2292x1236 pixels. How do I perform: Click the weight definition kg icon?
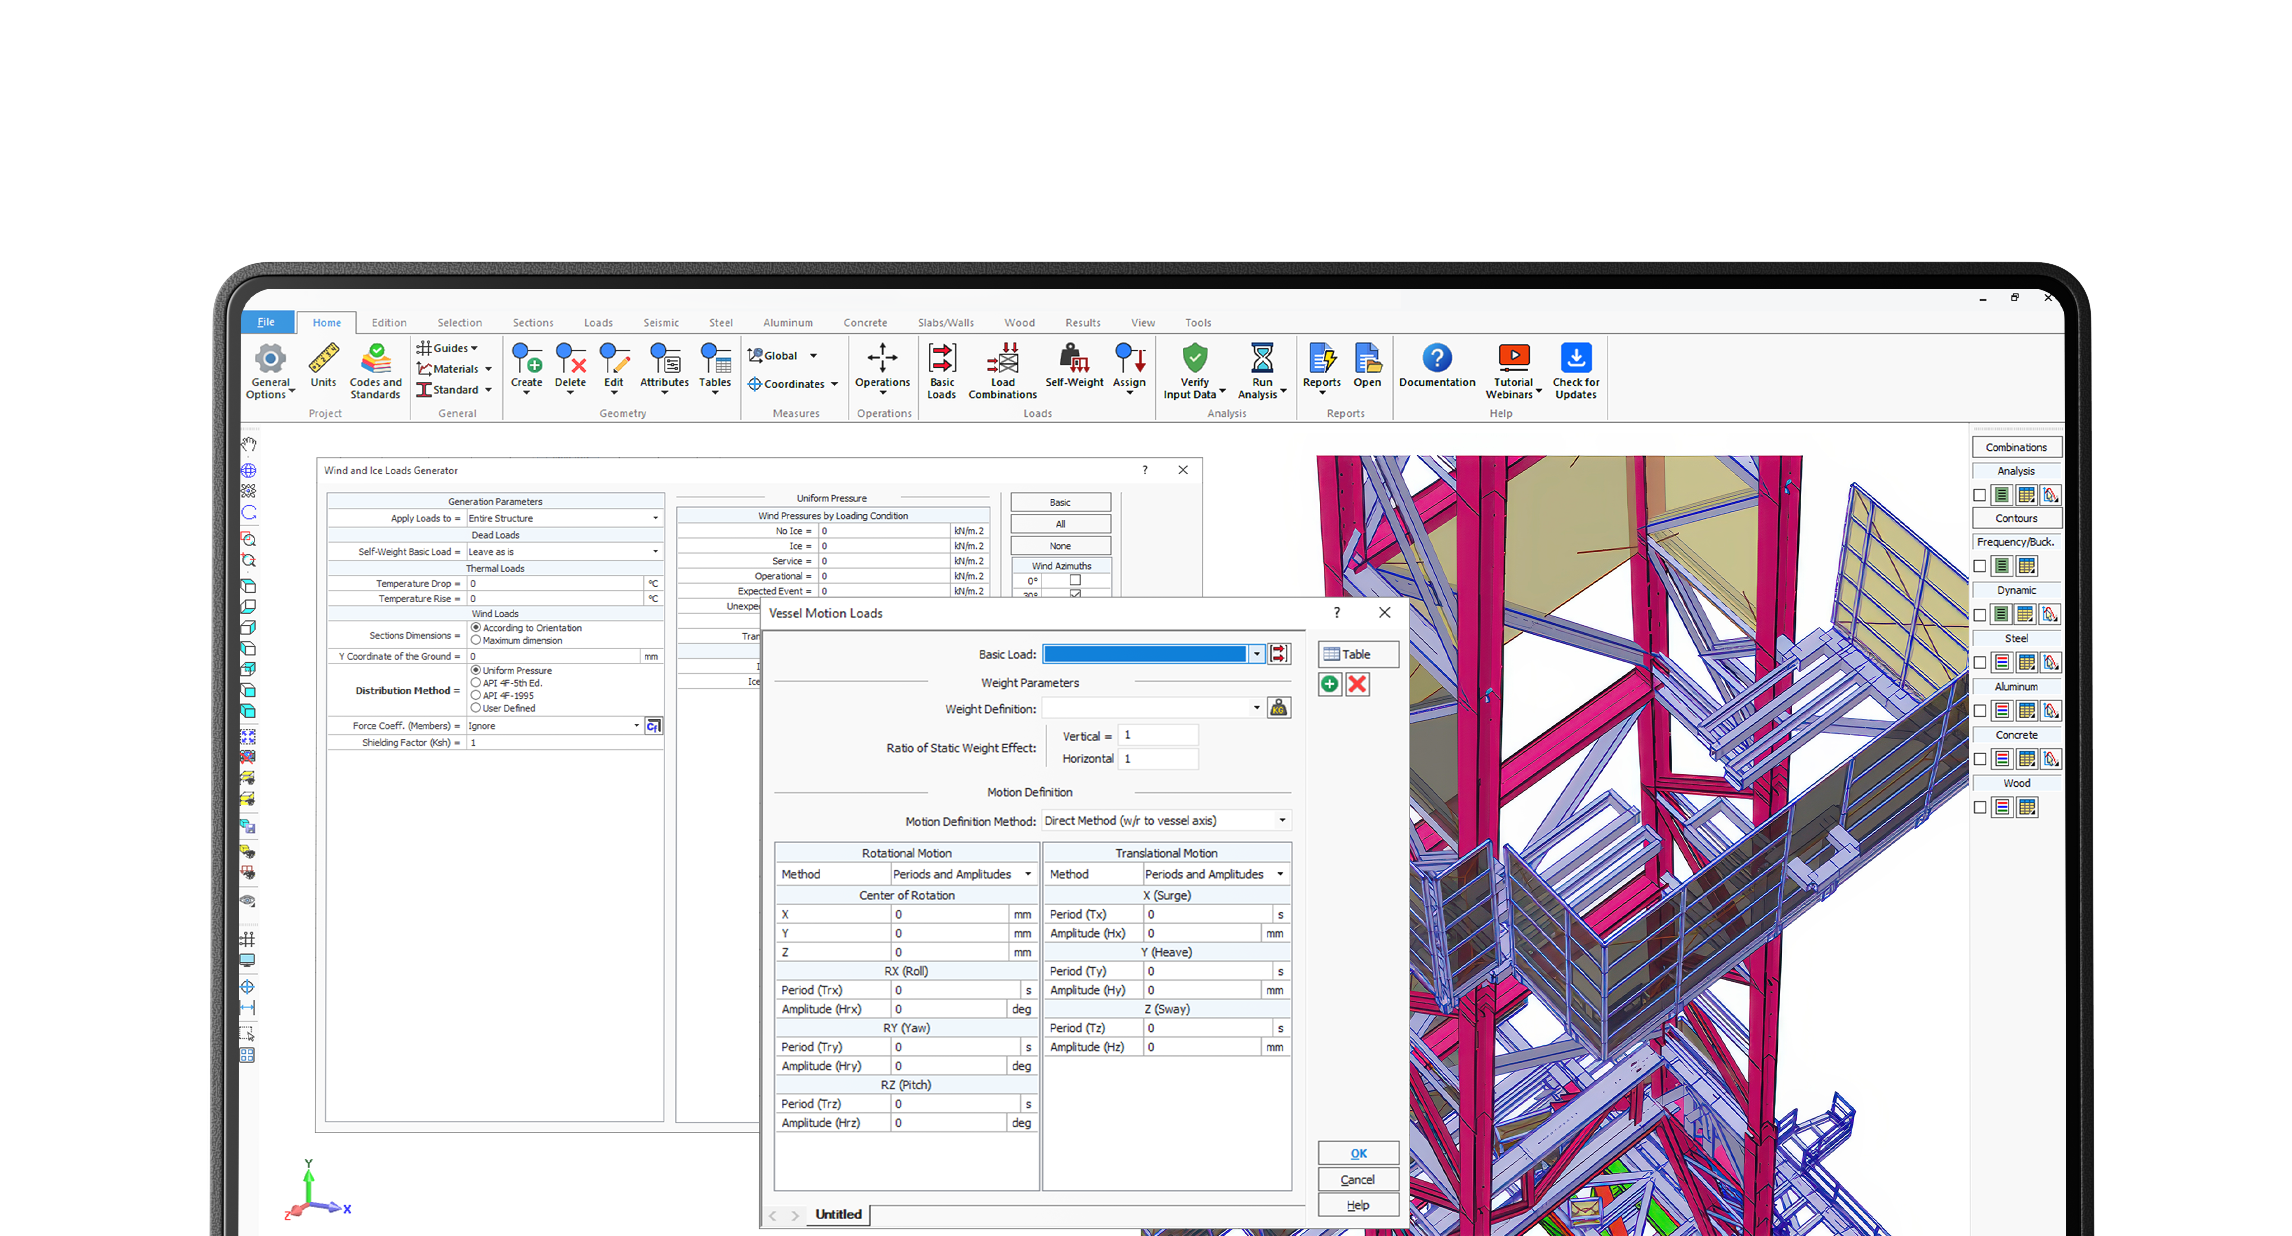pyautogui.click(x=1279, y=708)
